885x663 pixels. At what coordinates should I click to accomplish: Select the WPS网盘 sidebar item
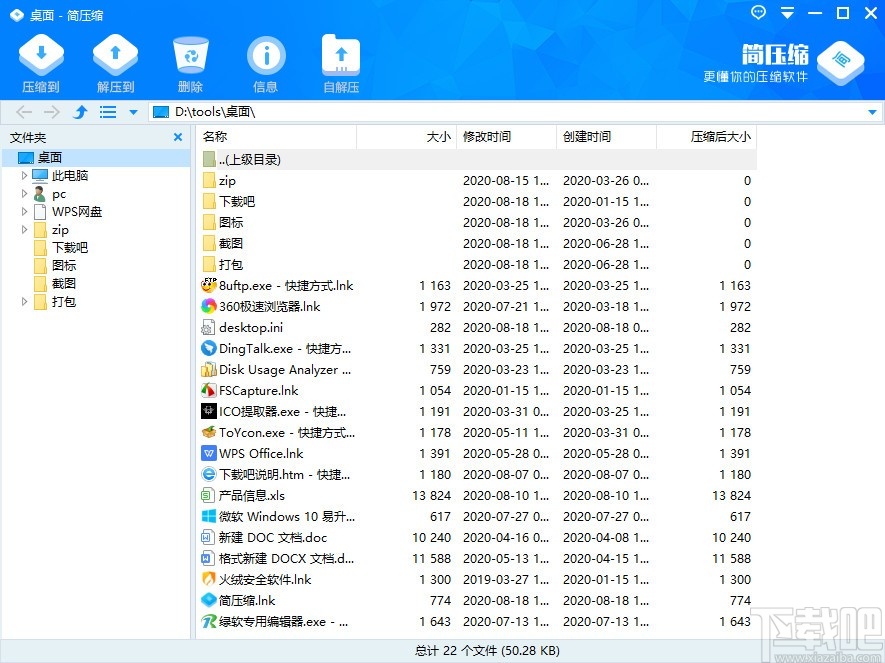(75, 212)
